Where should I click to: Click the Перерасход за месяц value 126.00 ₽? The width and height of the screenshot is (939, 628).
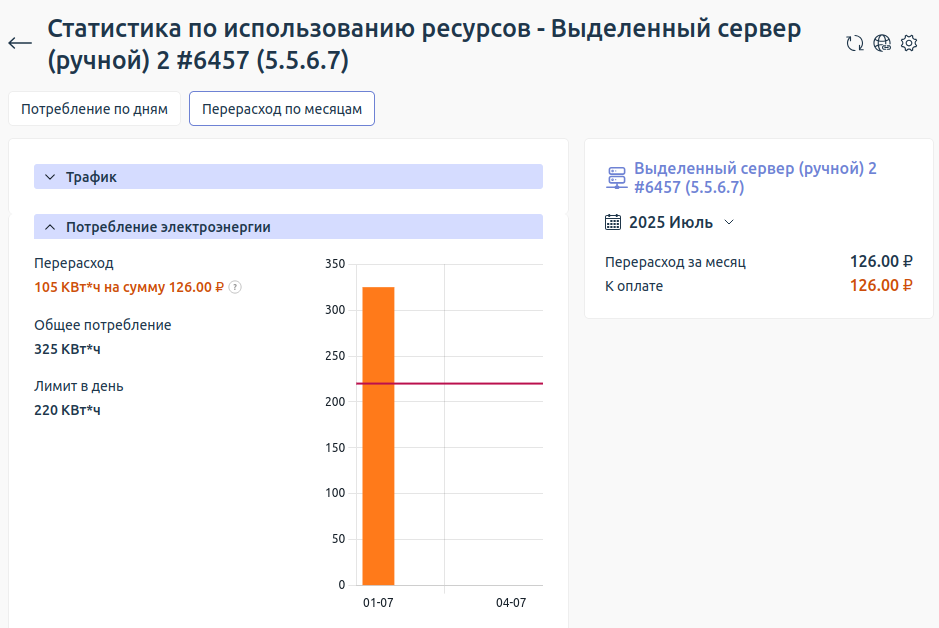tap(881, 263)
